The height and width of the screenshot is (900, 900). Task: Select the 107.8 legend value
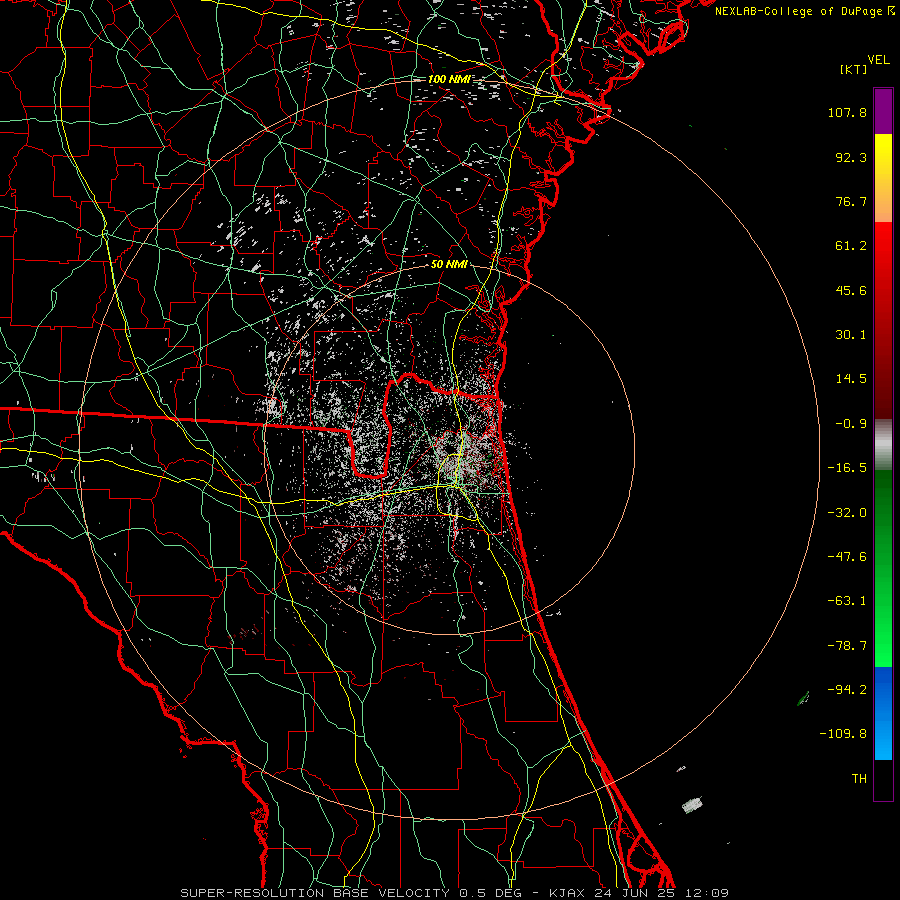847,112
